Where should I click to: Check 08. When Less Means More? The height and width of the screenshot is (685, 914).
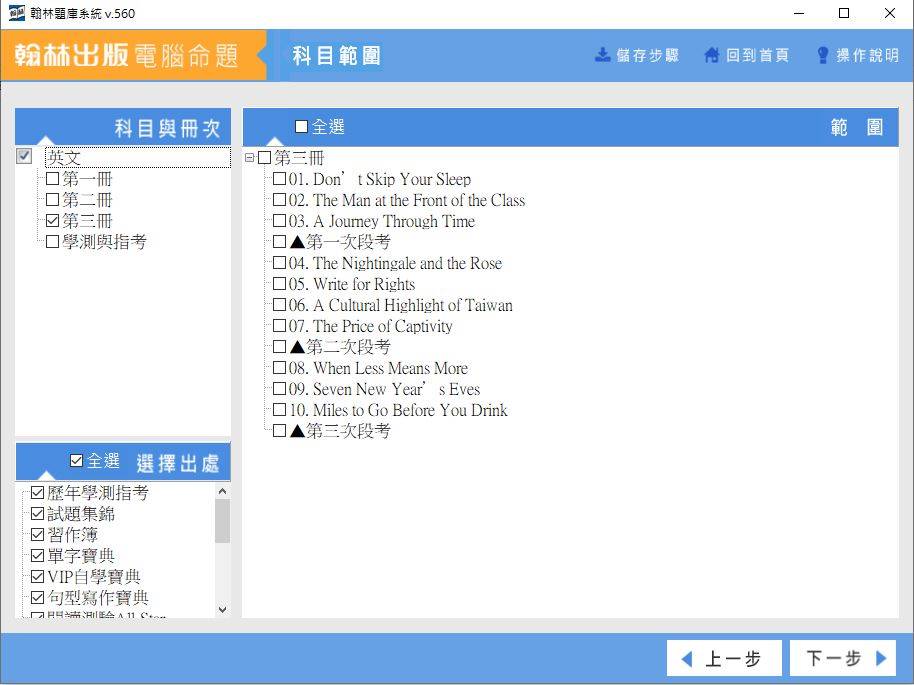pyautogui.click(x=280, y=367)
